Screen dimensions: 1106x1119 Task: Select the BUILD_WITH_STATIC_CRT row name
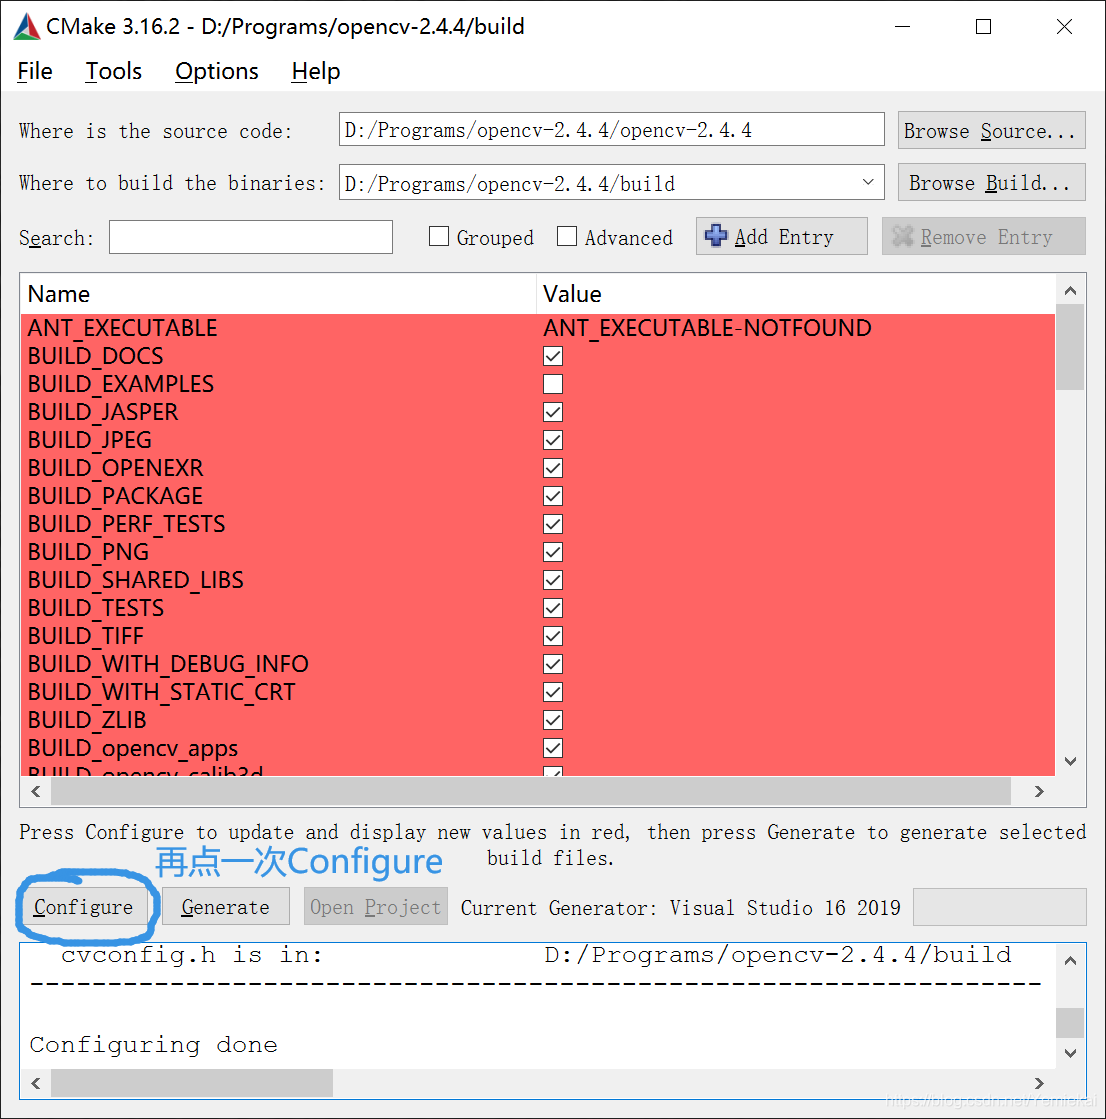pos(161,692)
